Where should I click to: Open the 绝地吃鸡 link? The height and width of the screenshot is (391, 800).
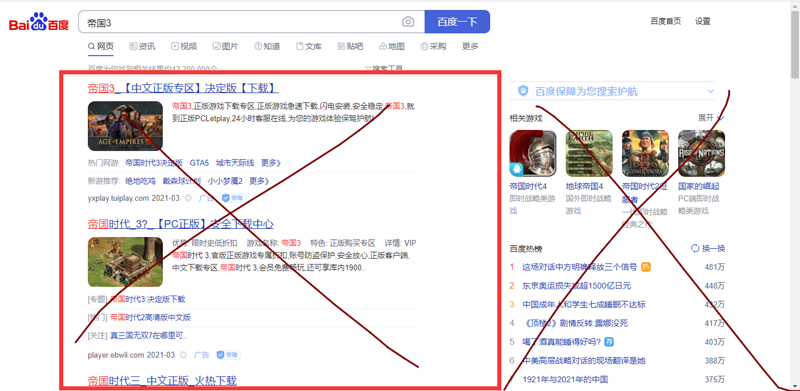click(x=140, y=181)
